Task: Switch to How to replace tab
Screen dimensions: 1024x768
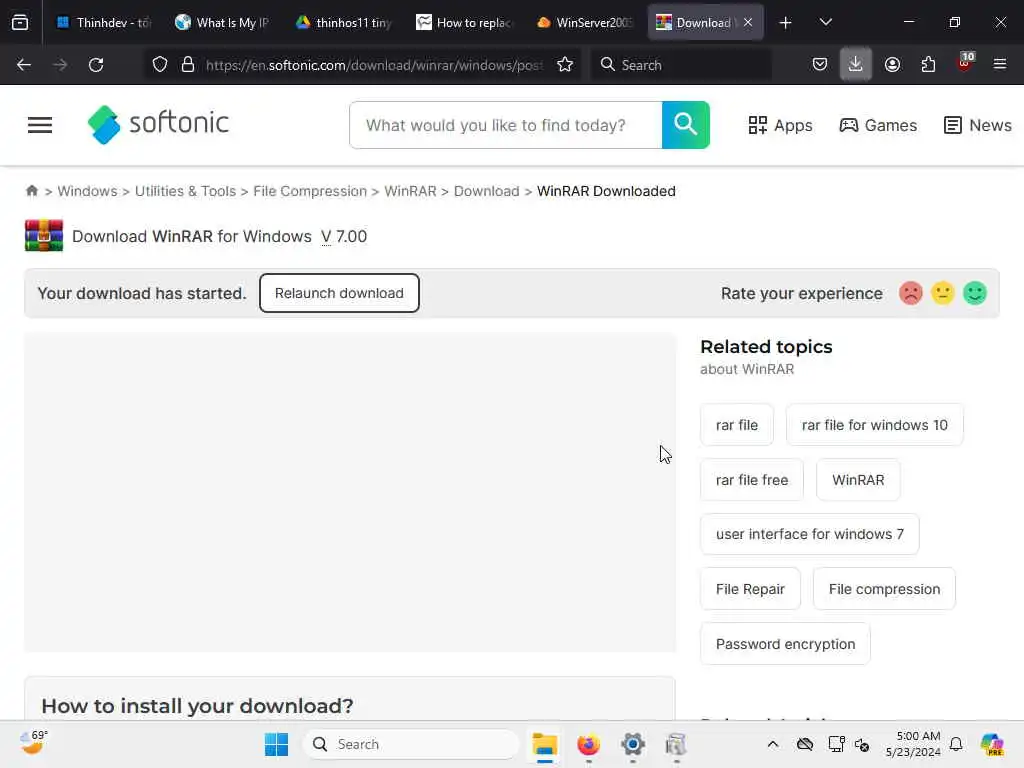Action: (464, 23)
